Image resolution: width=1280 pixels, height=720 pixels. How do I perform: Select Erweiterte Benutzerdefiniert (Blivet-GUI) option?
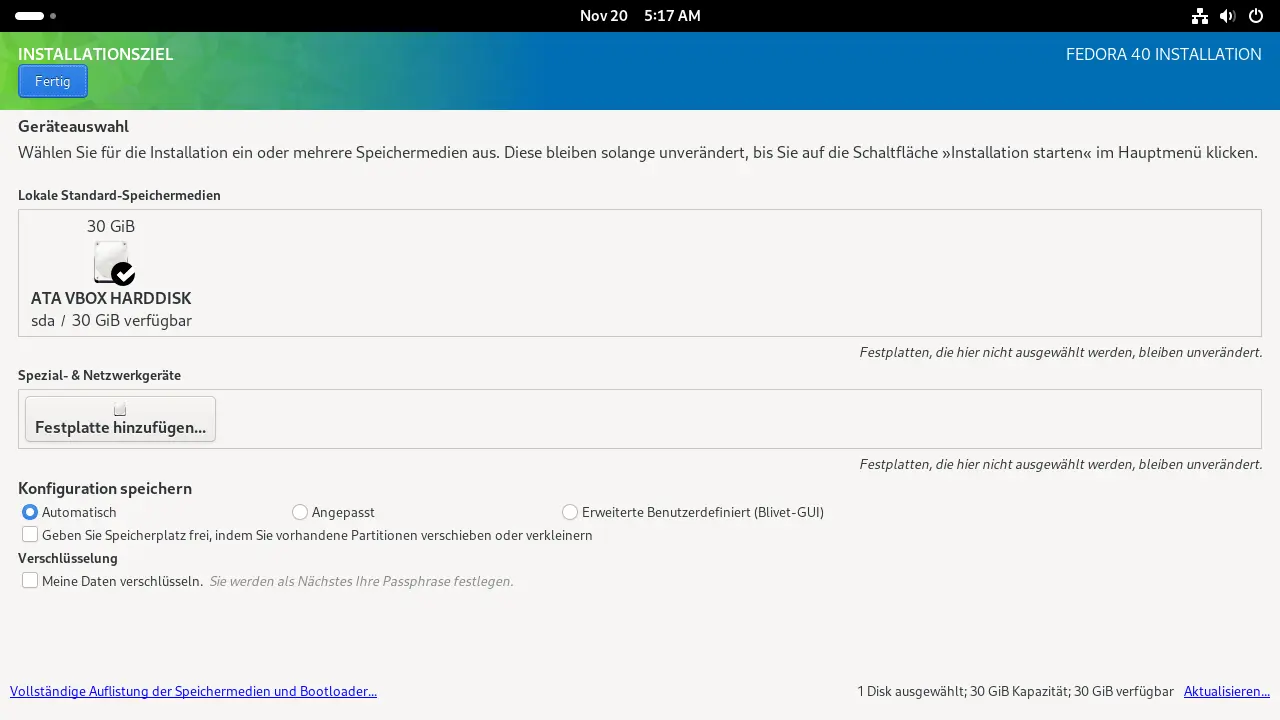coord(570,512)
